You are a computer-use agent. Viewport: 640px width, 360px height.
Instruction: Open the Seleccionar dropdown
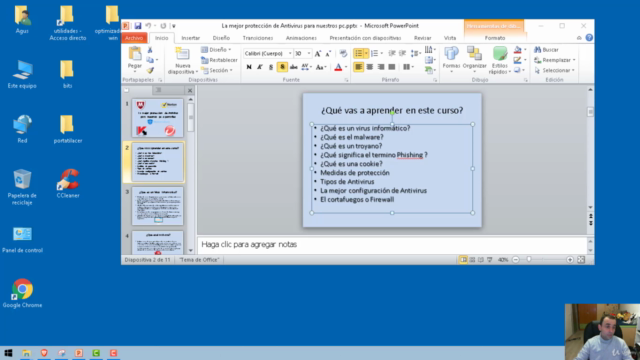555,70
